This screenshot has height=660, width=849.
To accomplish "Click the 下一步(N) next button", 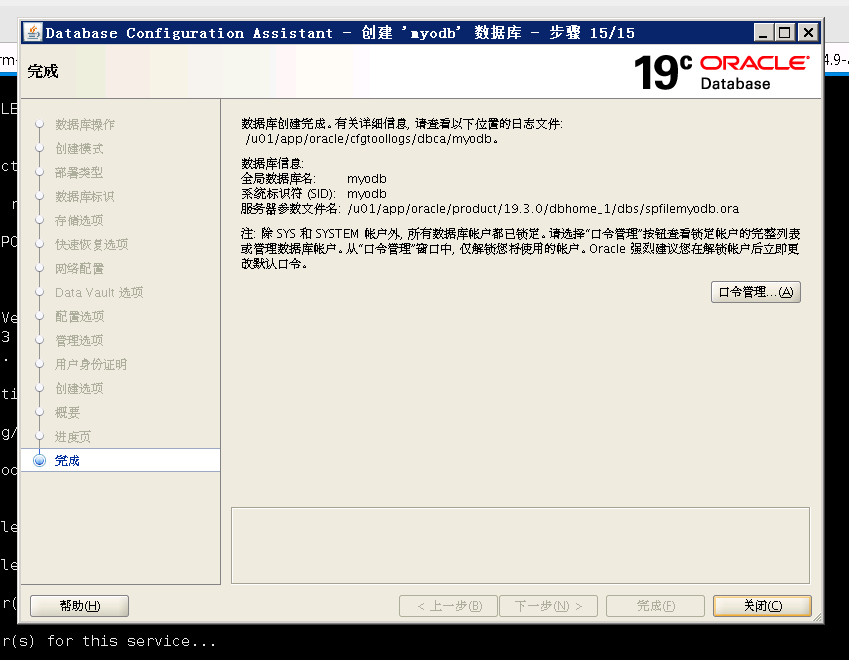I will [548, 606].
